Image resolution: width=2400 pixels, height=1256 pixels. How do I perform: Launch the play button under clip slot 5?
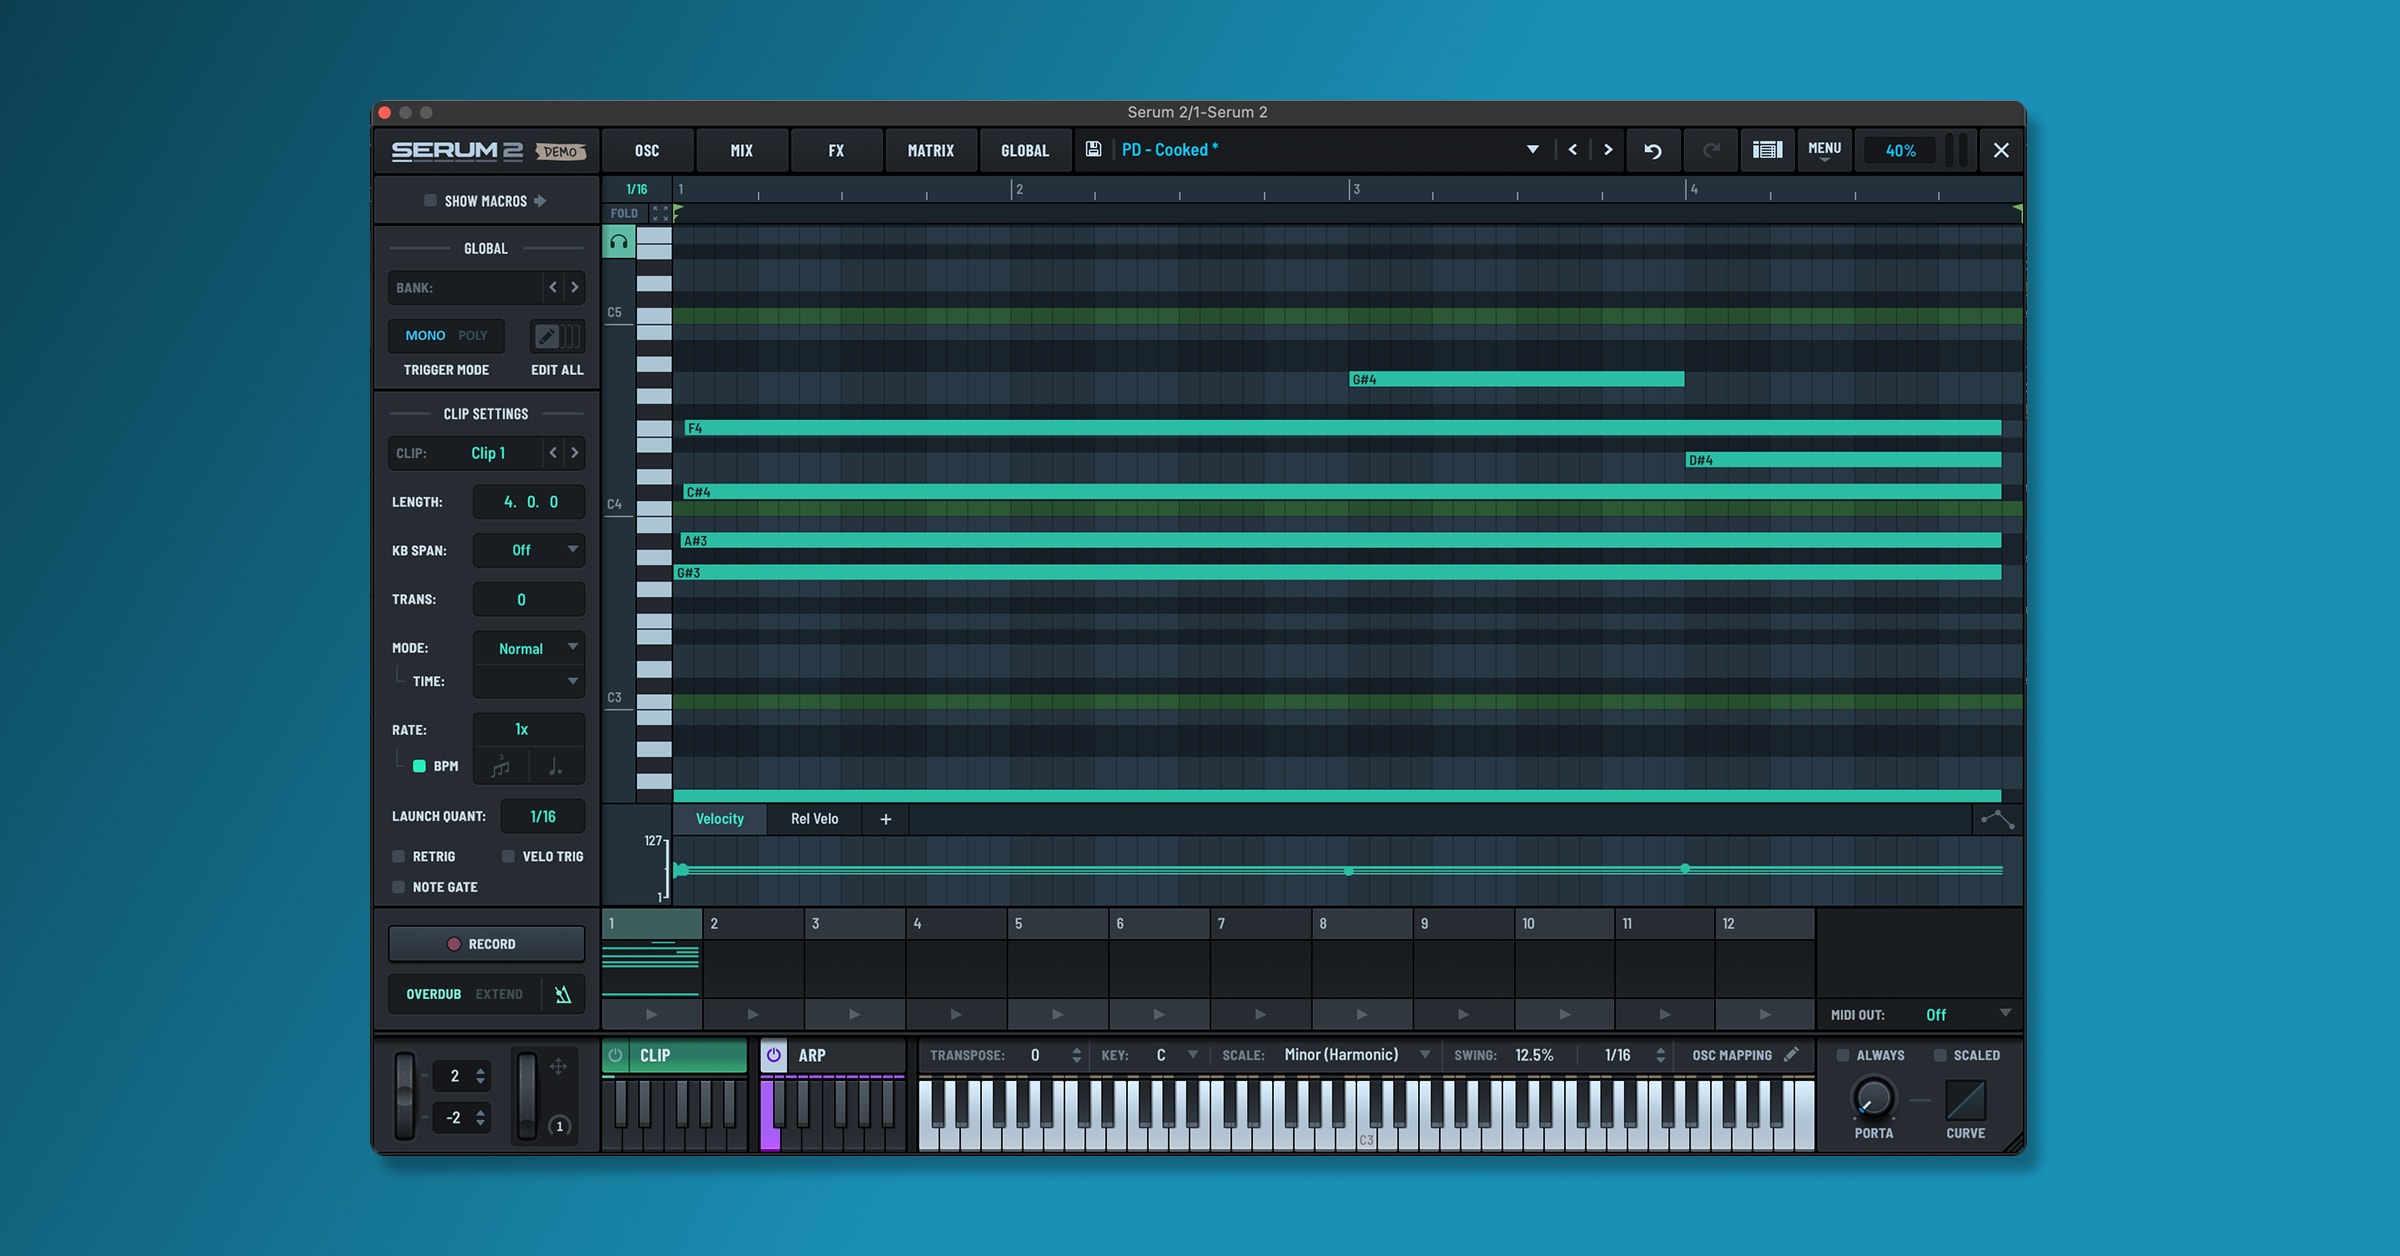pos(1057,1014)
